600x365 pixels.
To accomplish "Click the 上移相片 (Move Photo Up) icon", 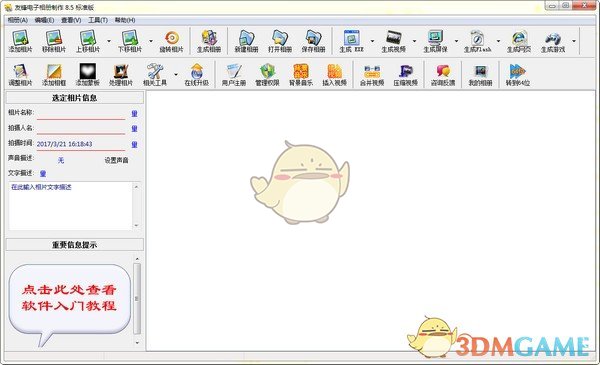I will click(88, 41).
